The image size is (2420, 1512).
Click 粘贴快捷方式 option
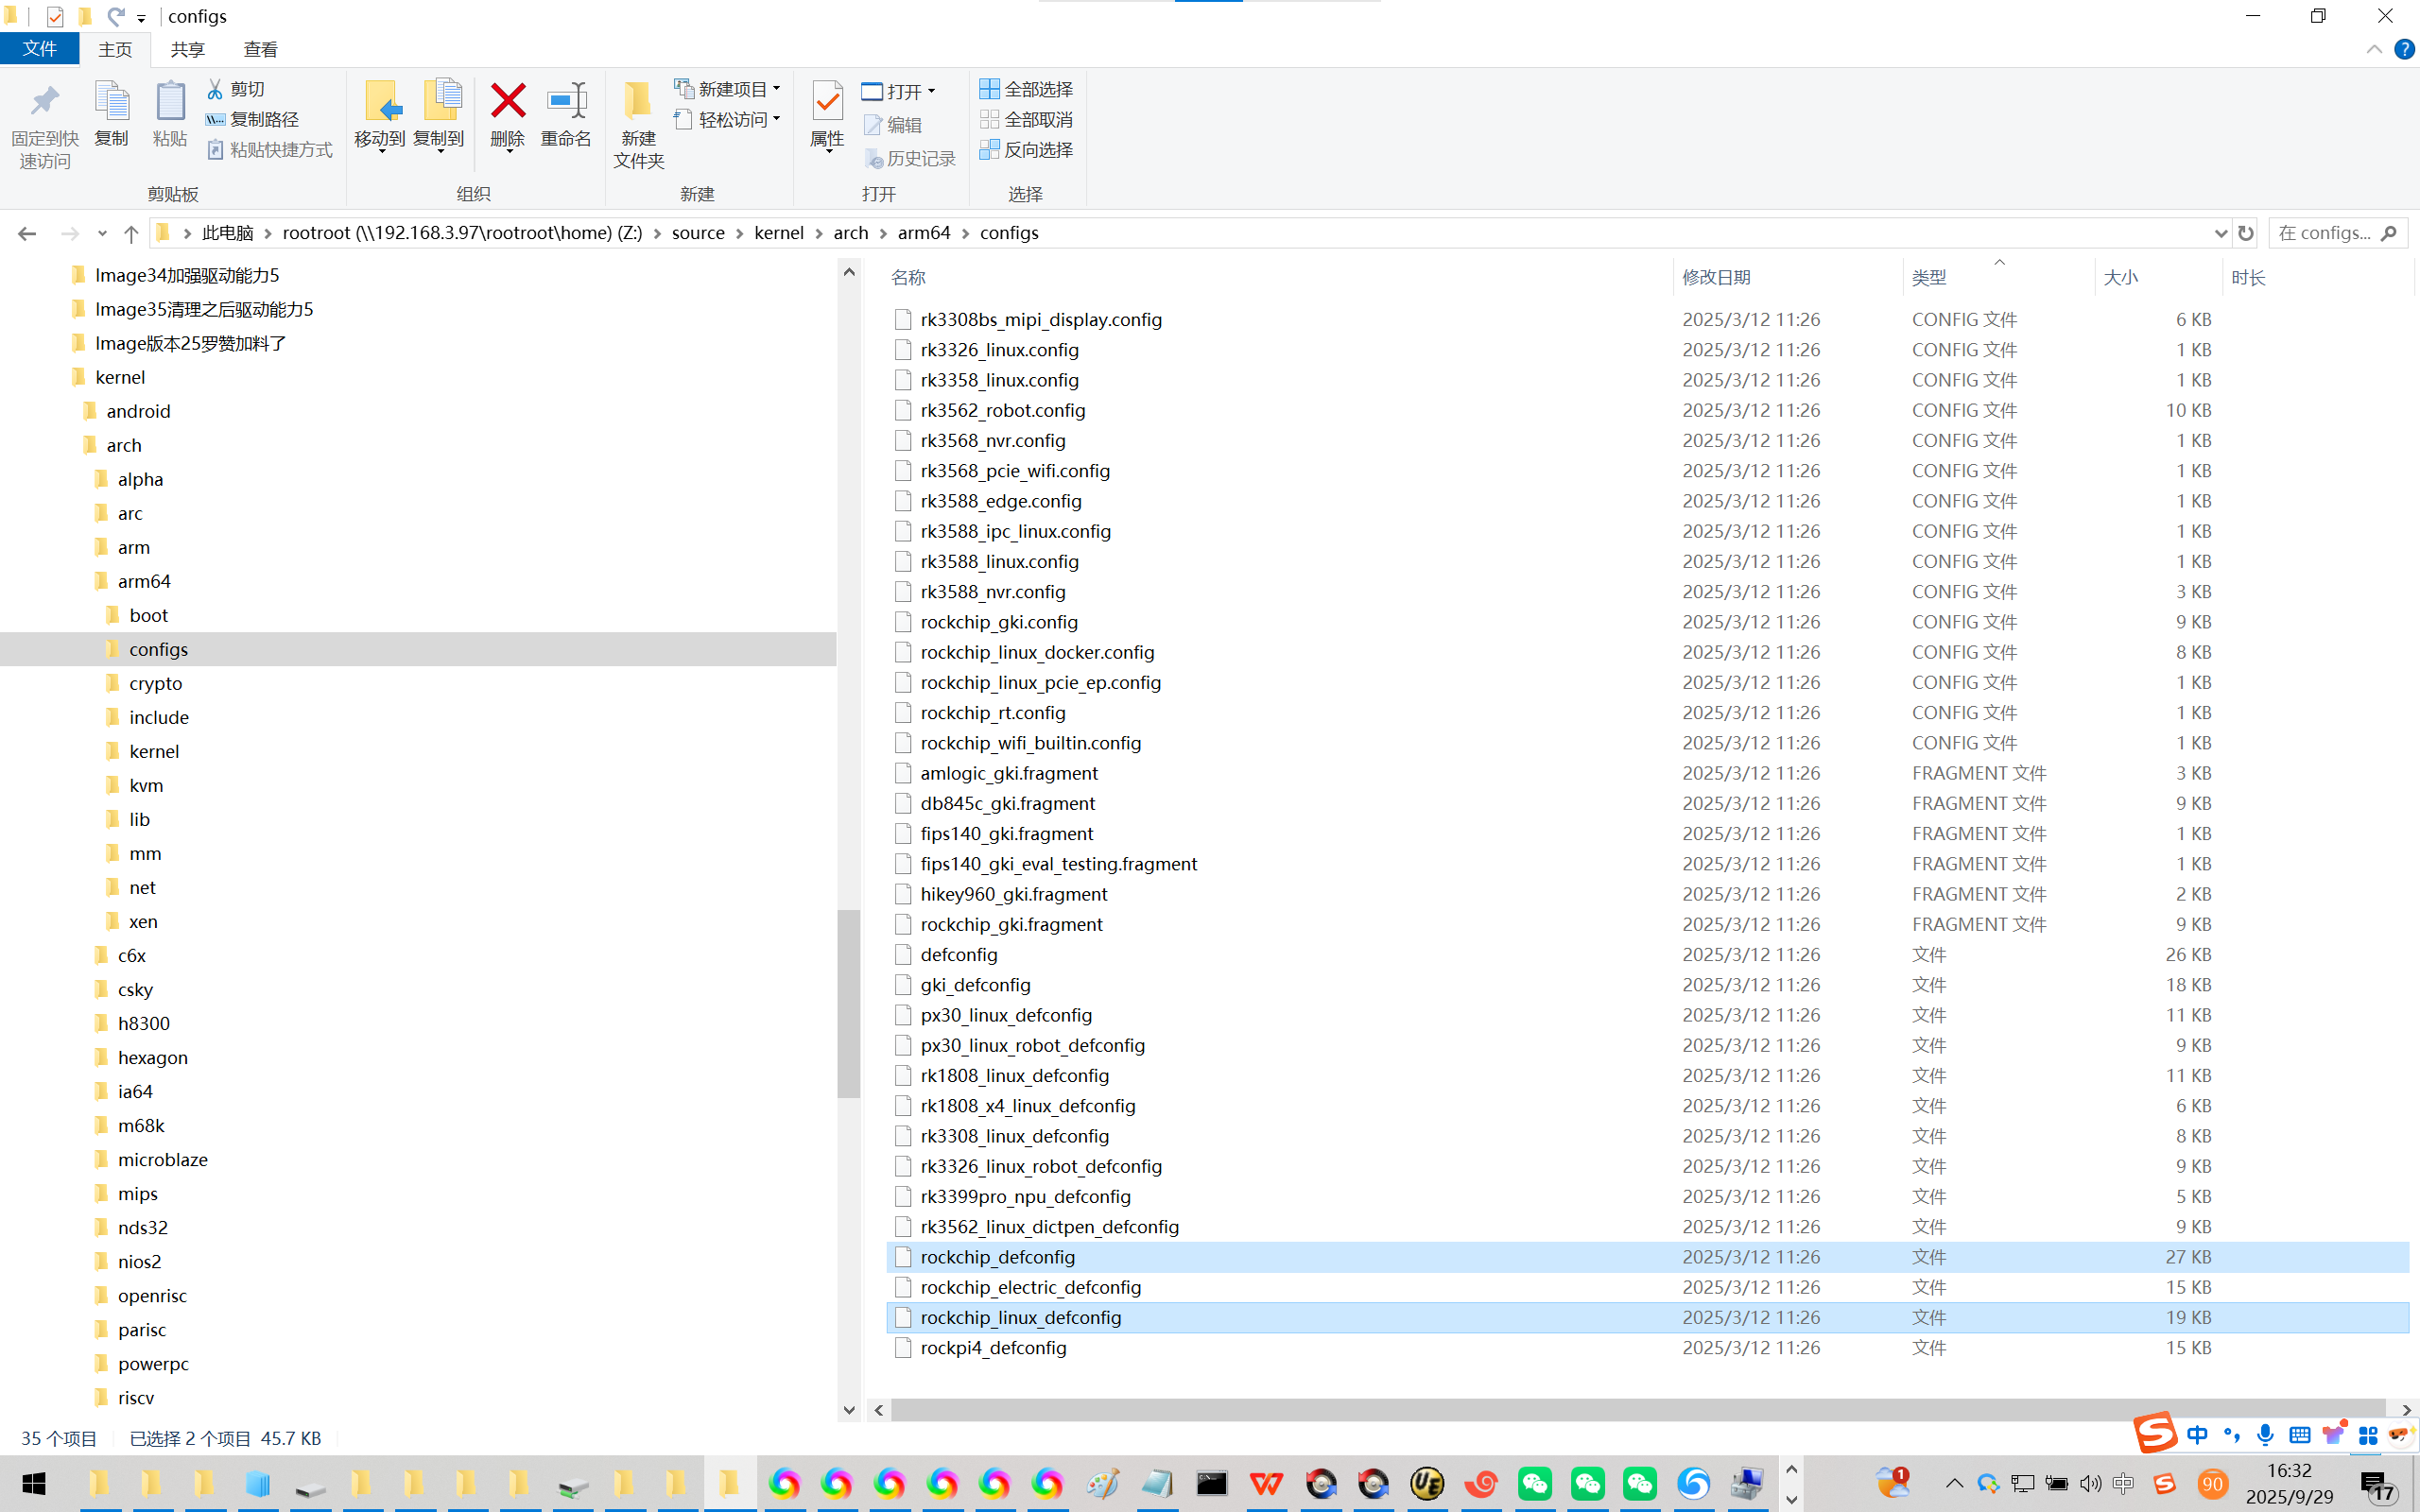pos(269,149)
